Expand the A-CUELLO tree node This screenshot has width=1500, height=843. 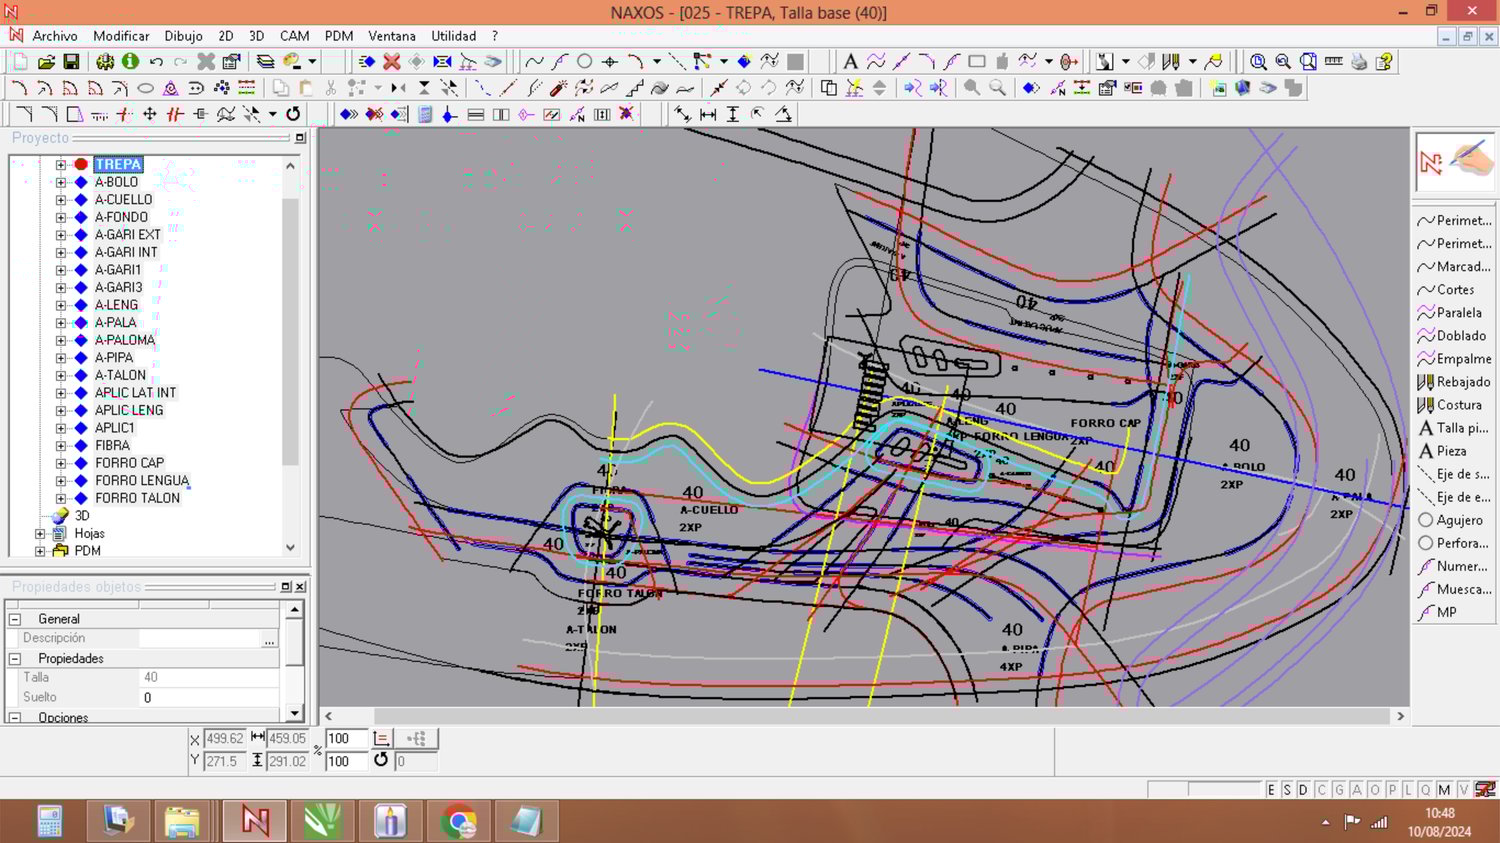(x=61, y=200)
